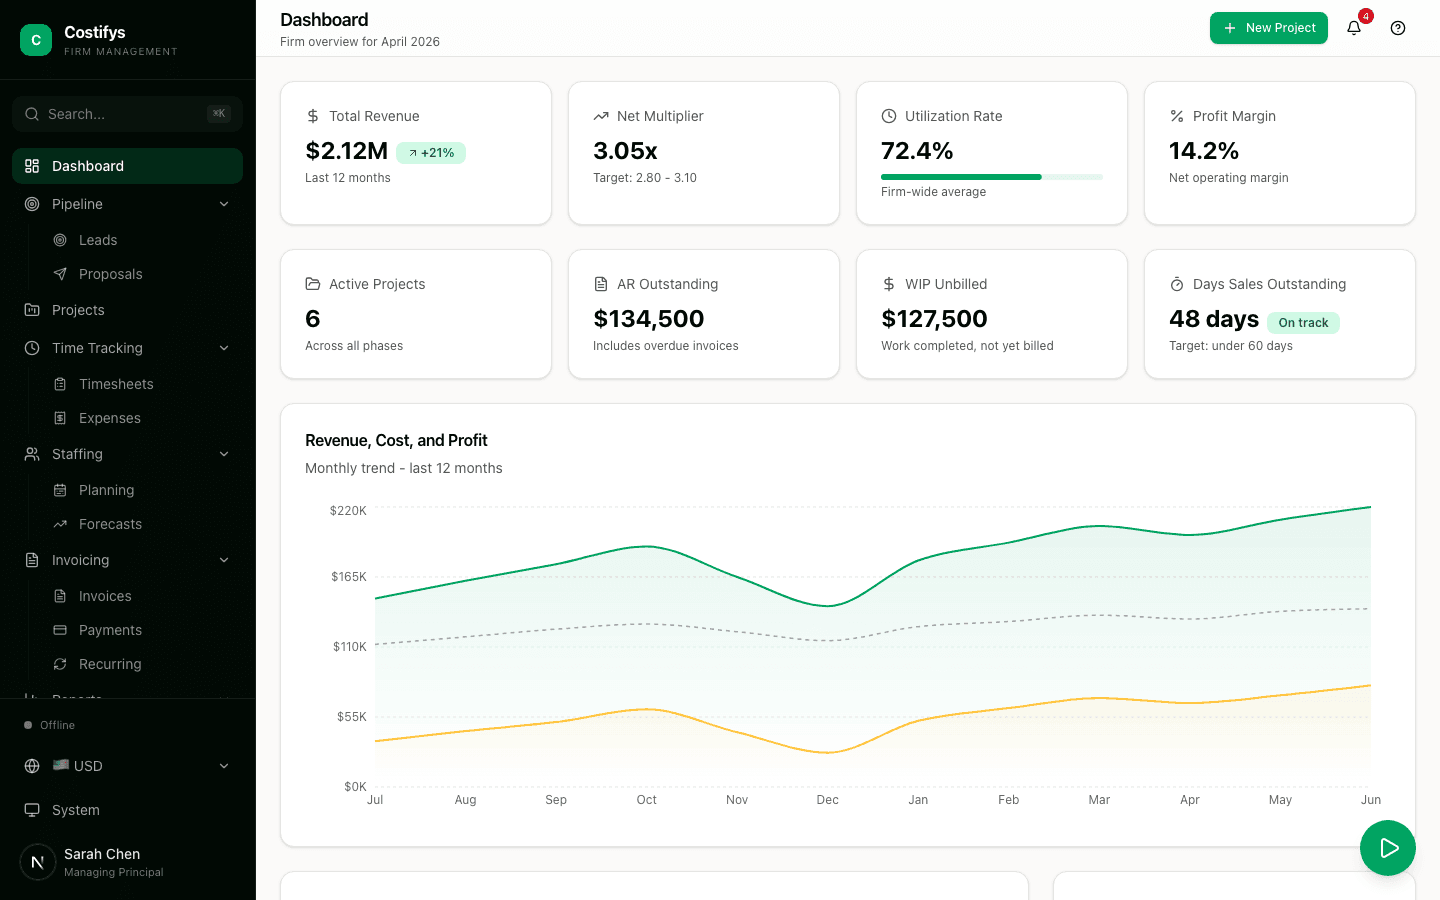Collapse the Invoicing section
The width and height of the screenshot is (1440, 900).
pos(224,560)
